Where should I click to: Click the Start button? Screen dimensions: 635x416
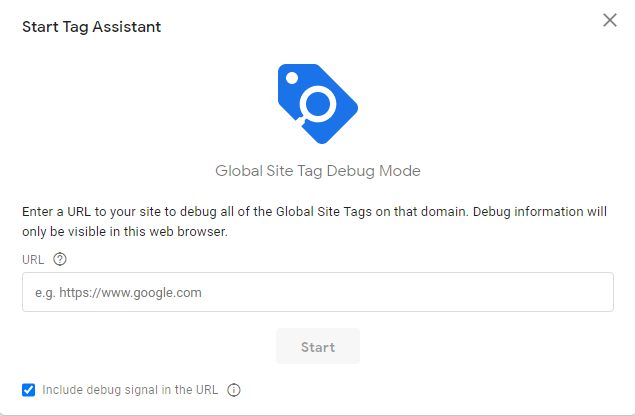(x=318, y=346)
